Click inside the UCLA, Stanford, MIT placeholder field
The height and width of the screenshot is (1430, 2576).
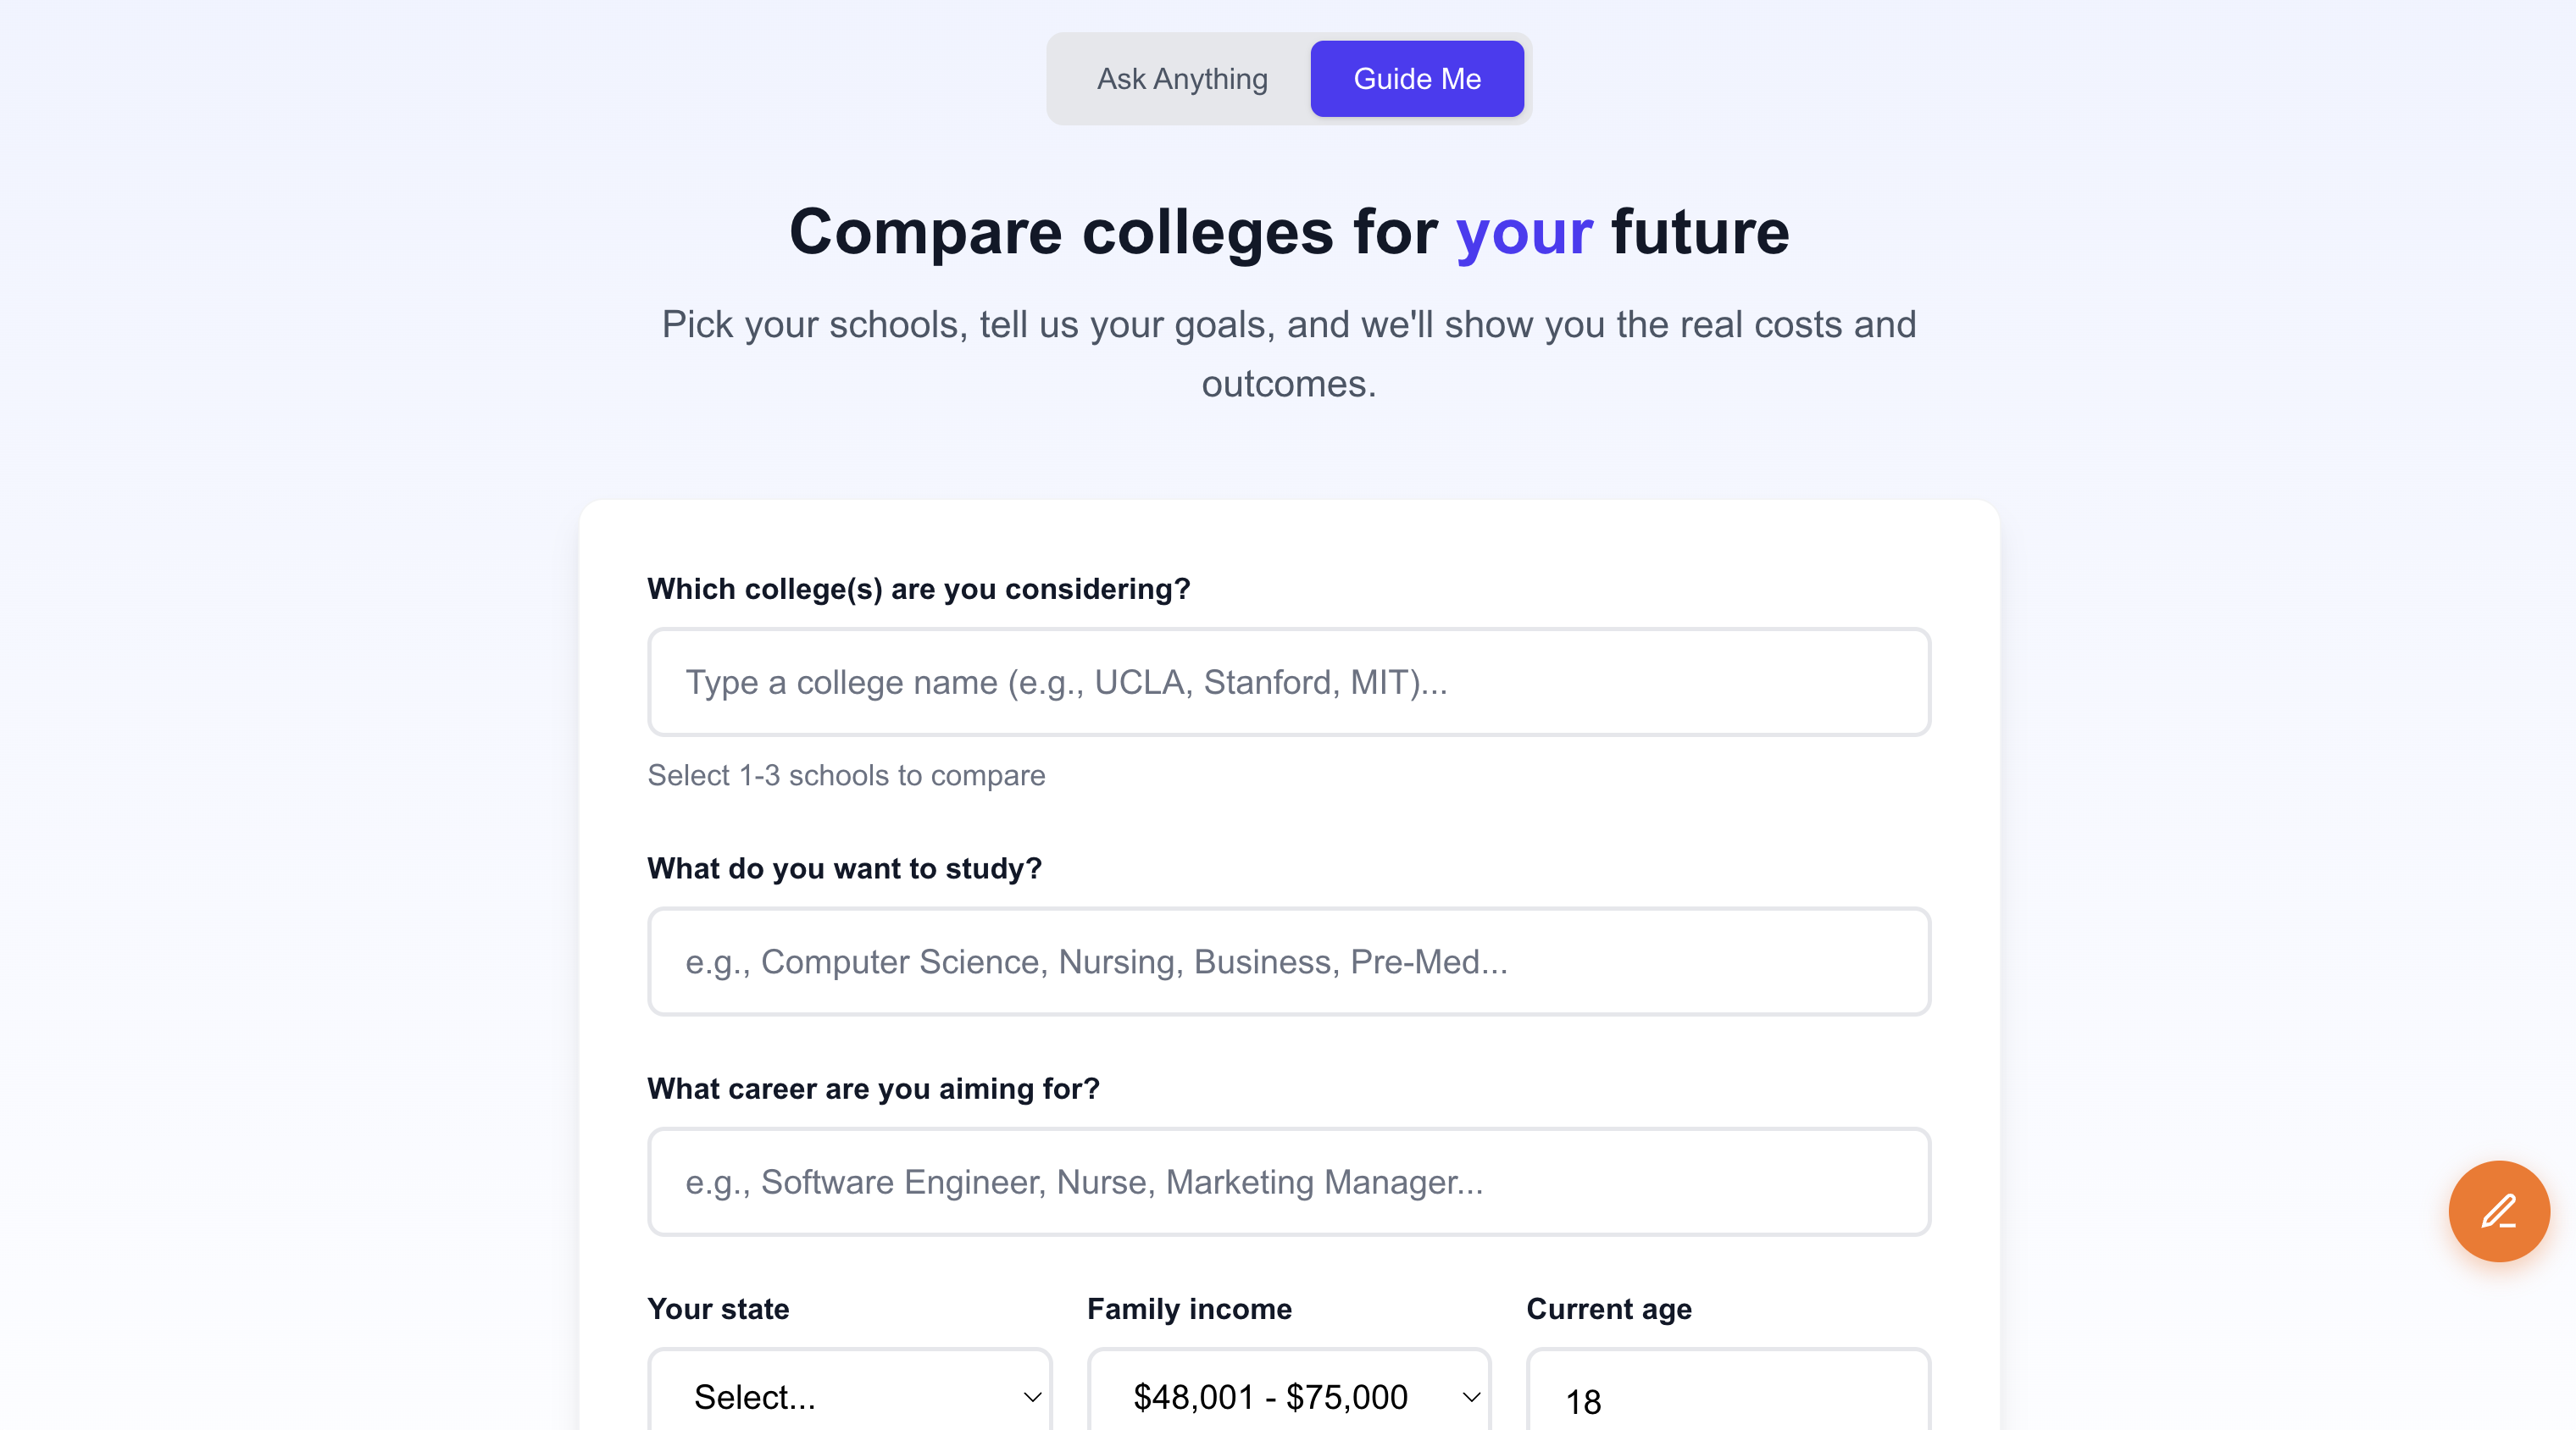pyautogui.click(x=1288, y=682)
